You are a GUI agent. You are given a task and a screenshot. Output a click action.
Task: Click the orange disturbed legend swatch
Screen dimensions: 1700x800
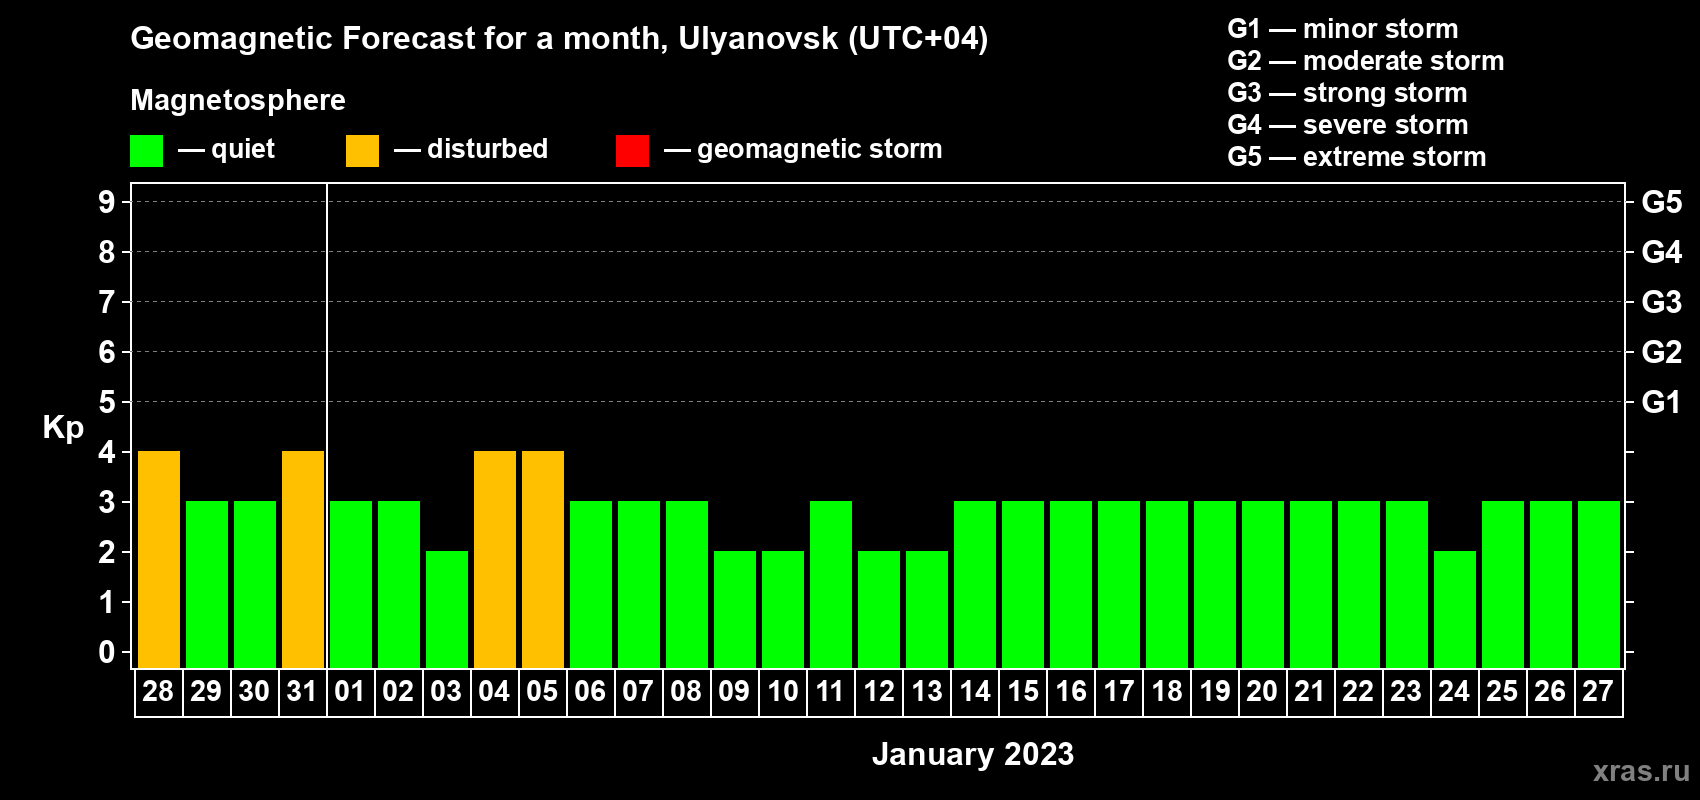click(362, 151)
